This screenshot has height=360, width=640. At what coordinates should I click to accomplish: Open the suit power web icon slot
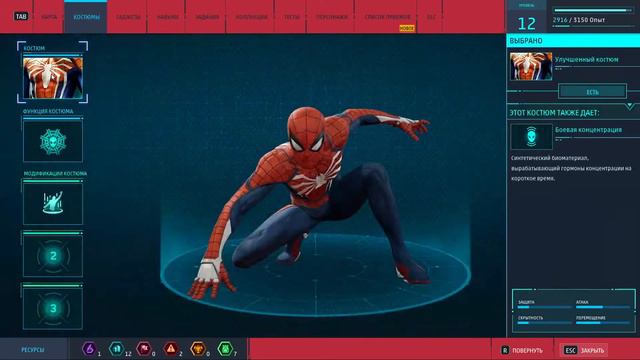point(53,142)
